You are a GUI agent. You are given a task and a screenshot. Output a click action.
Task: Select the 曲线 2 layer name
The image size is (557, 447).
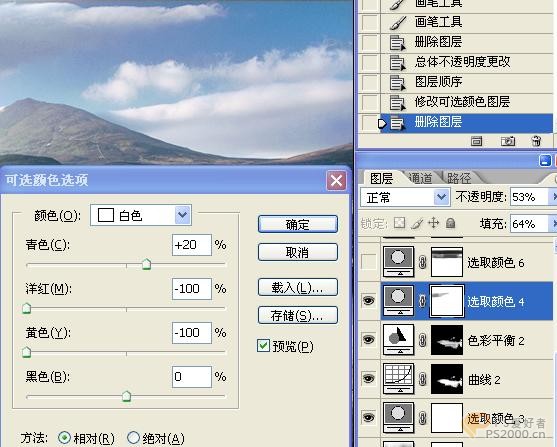(484, 379)
